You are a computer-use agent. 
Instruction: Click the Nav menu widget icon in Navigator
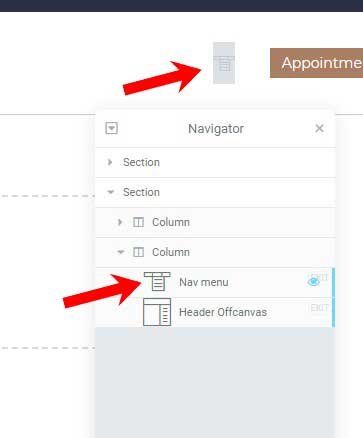157,282
